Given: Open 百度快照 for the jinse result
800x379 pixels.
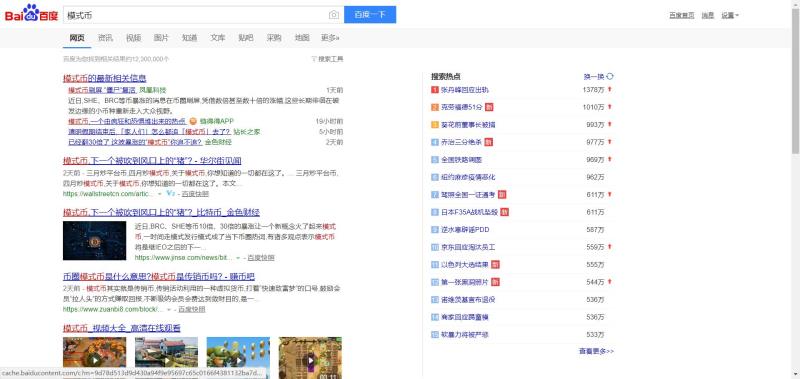Looking at the screenshot, I should [x=261, y=258].
